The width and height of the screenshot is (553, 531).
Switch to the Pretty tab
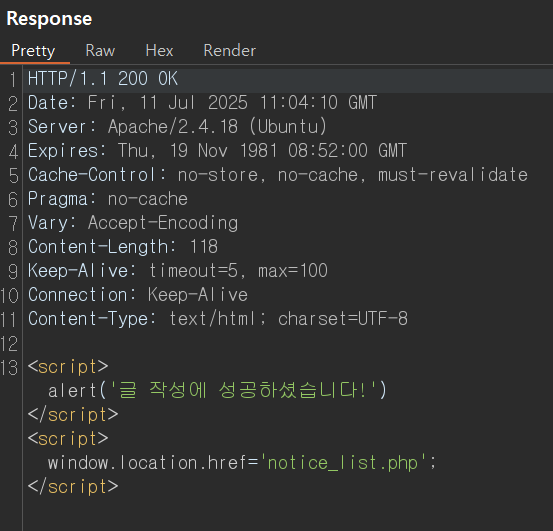(33, 51)
